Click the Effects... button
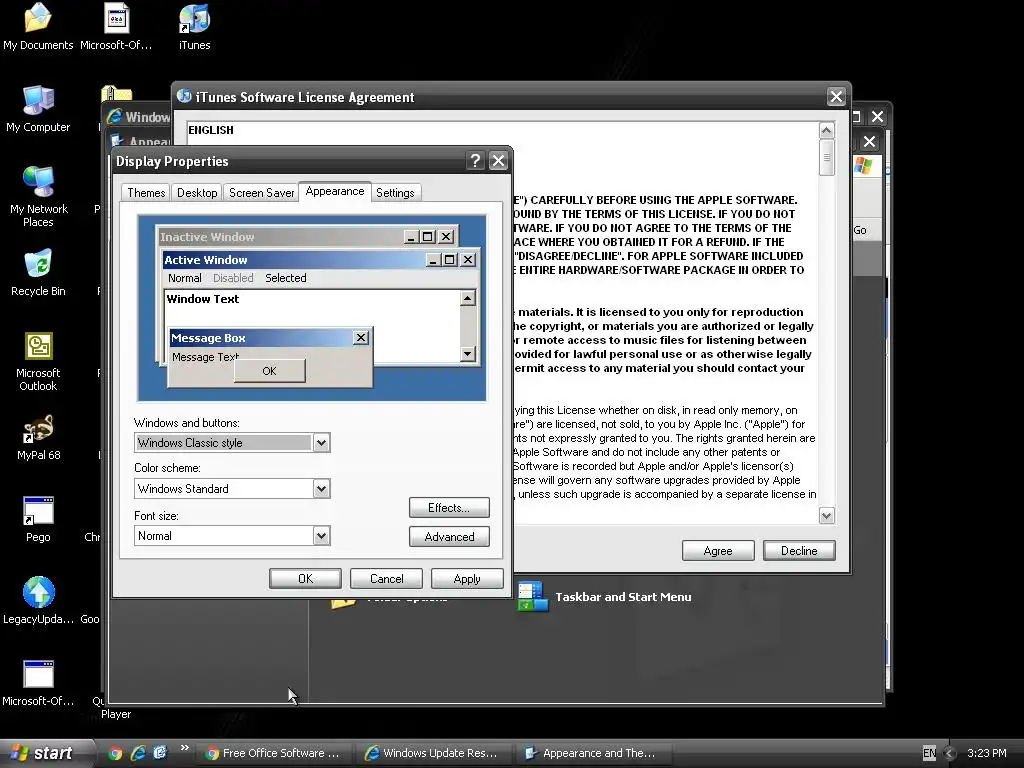Image resolution: width=1024 pixels, height=768 pixels. tap(449, 507)
